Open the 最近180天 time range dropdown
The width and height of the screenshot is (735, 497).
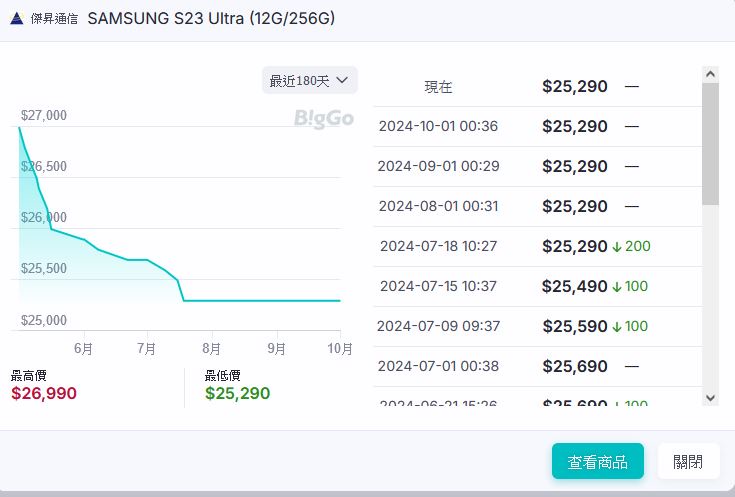click(x=309, y=80)
